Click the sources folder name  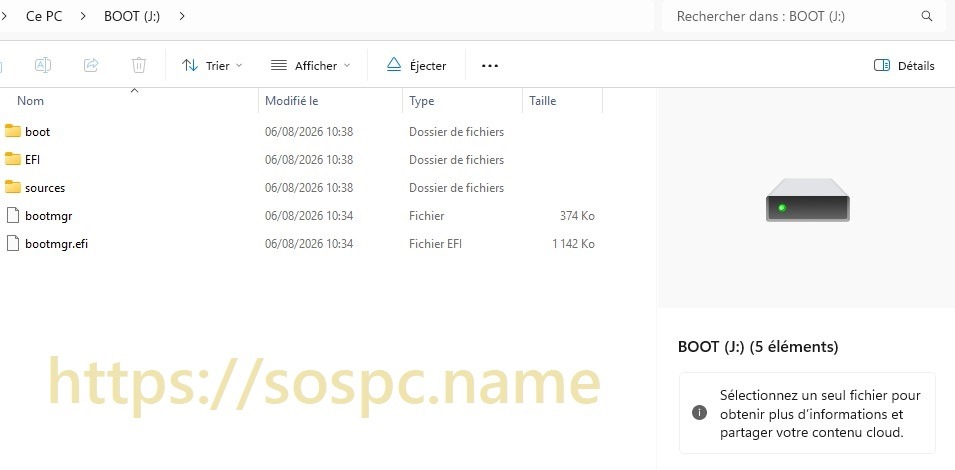[x=45, y=188]
